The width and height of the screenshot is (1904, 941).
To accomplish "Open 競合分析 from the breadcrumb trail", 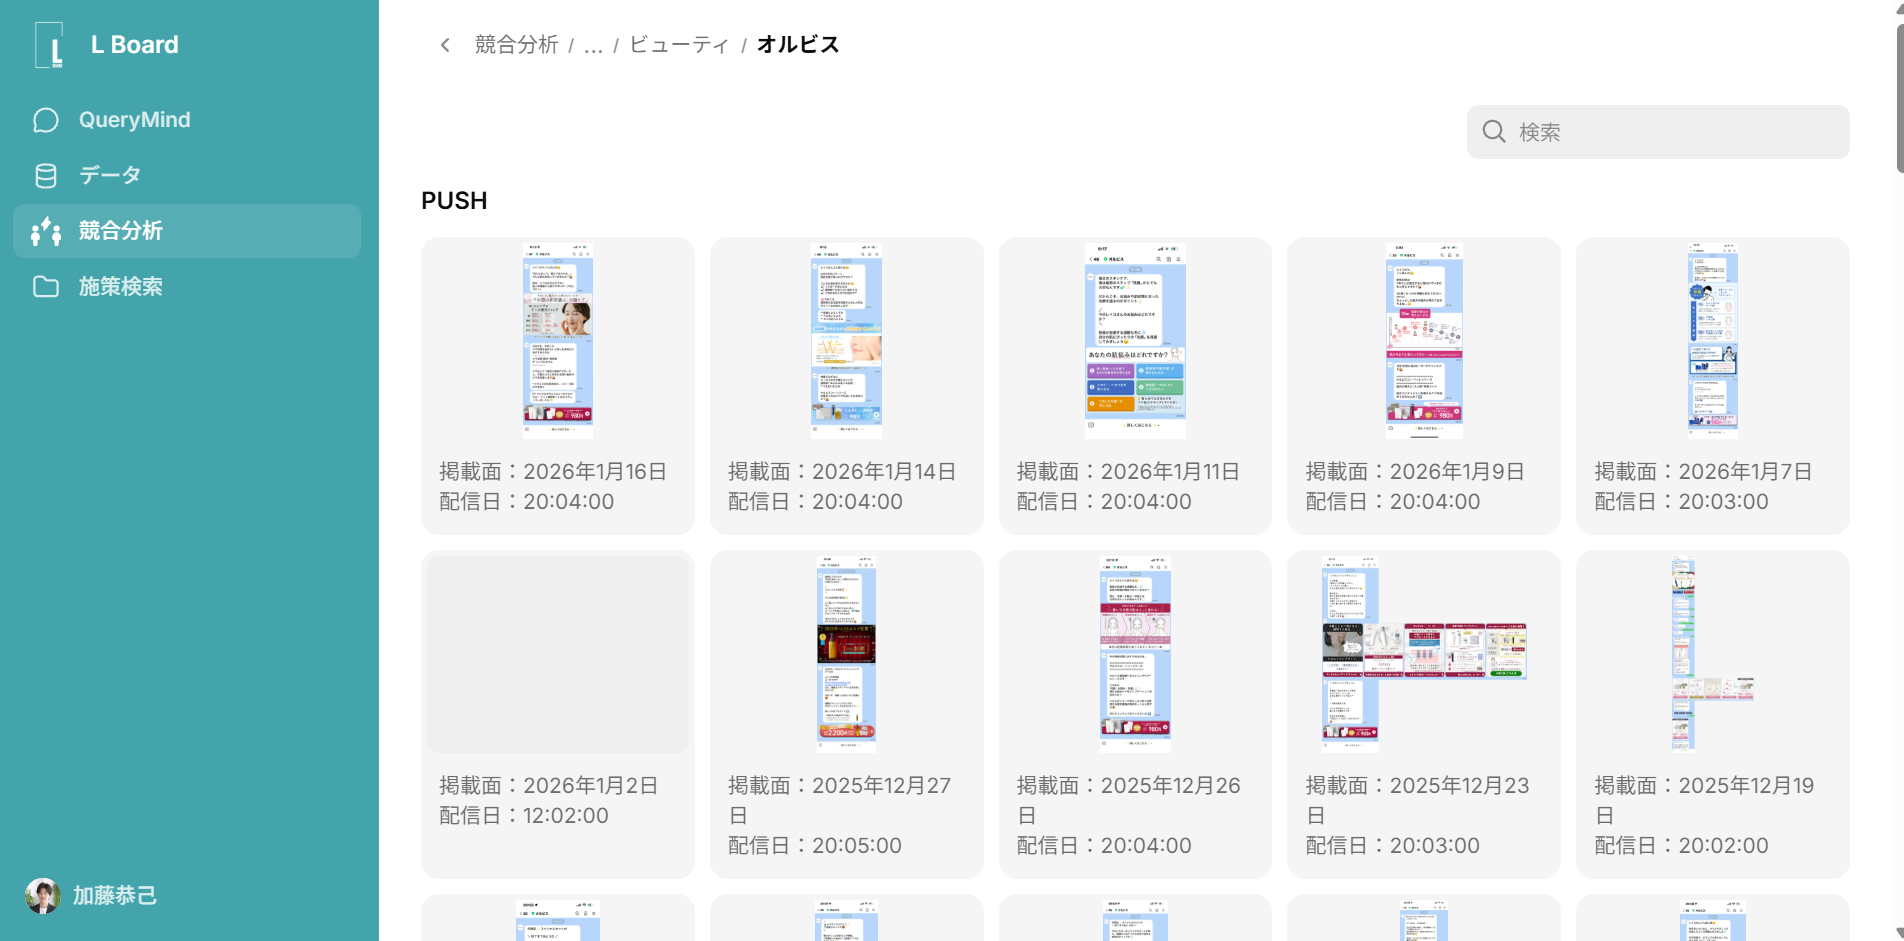I will pyautogui.click(x=516, y=44).
